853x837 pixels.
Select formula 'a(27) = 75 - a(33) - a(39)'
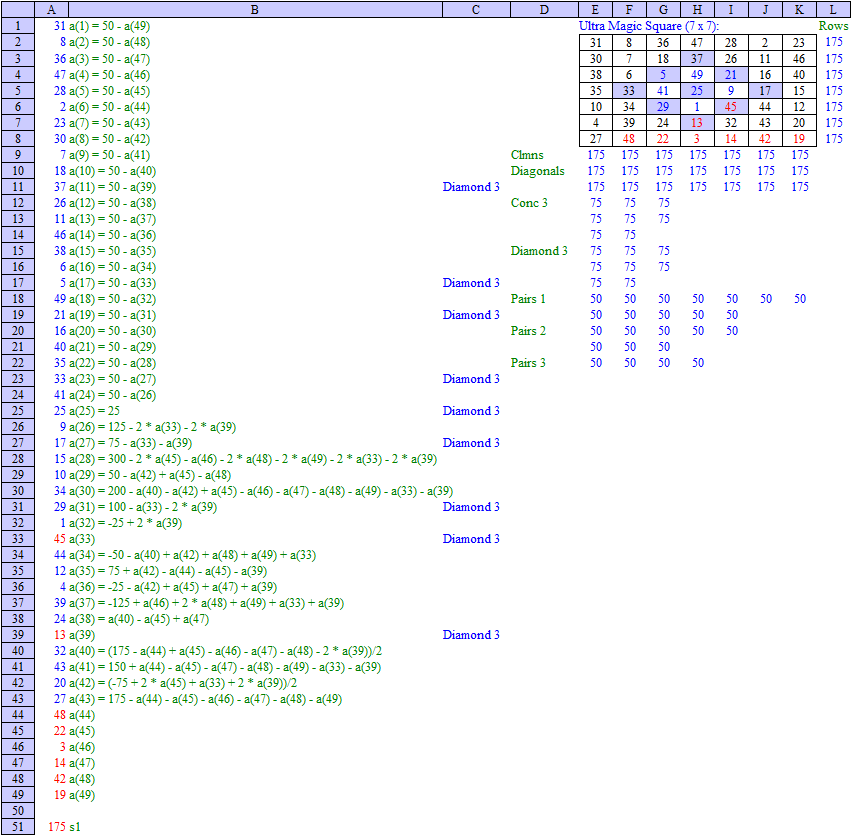(131, 443)
